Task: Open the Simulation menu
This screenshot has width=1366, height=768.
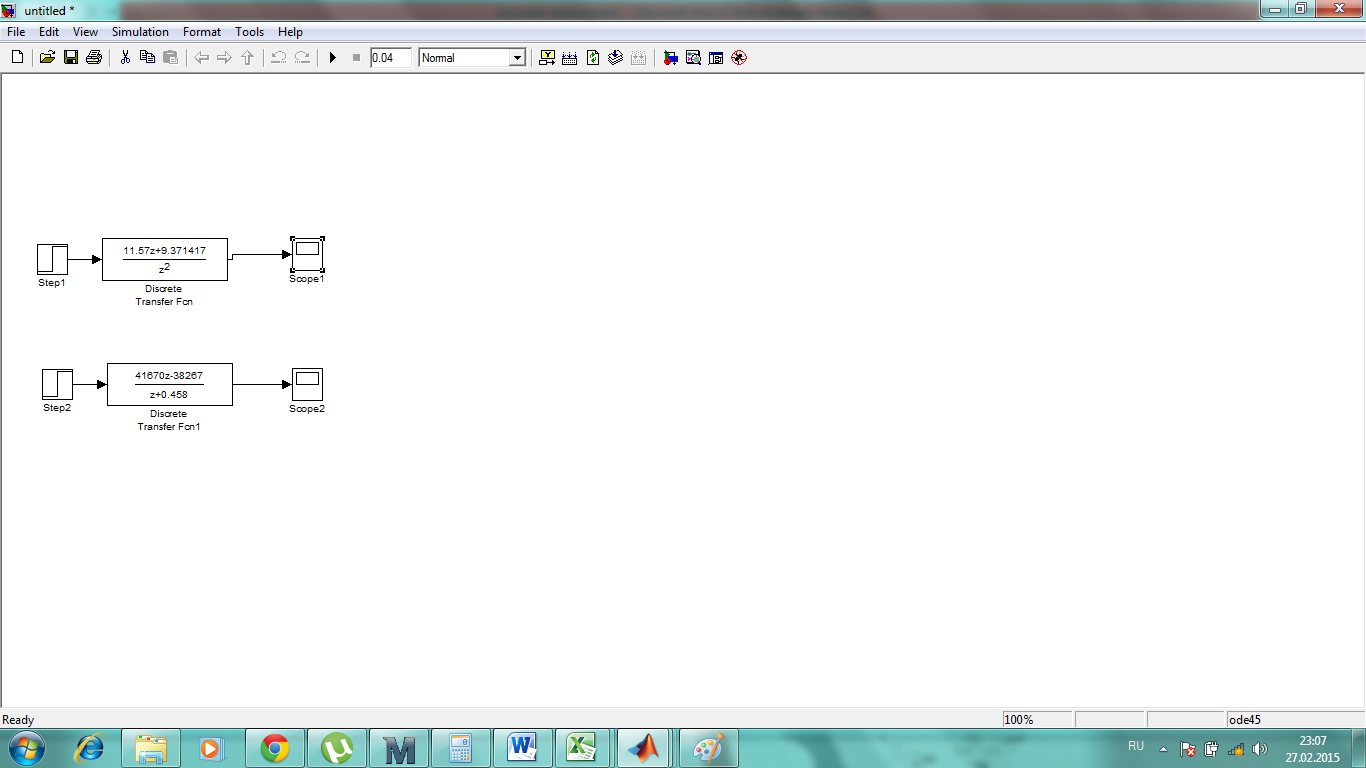Action: coord(140,32)
